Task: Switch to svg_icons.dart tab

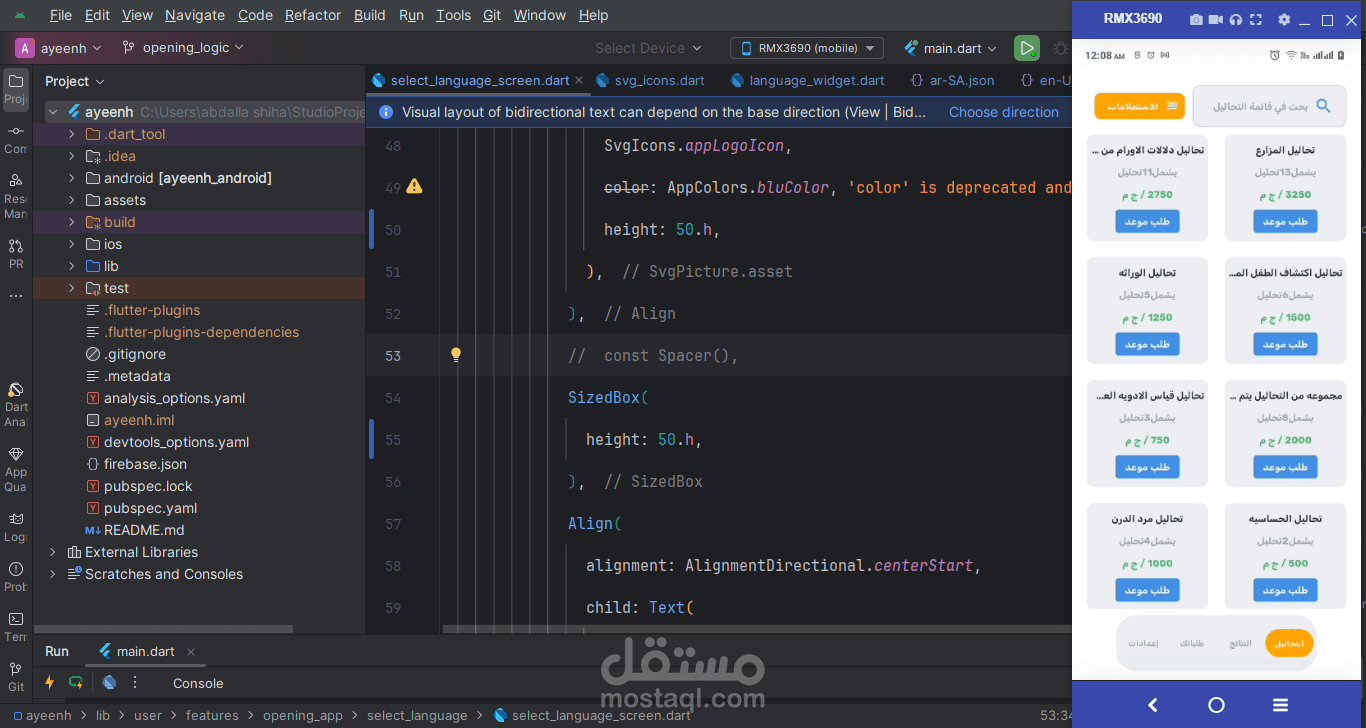Action: click(650, 80)
